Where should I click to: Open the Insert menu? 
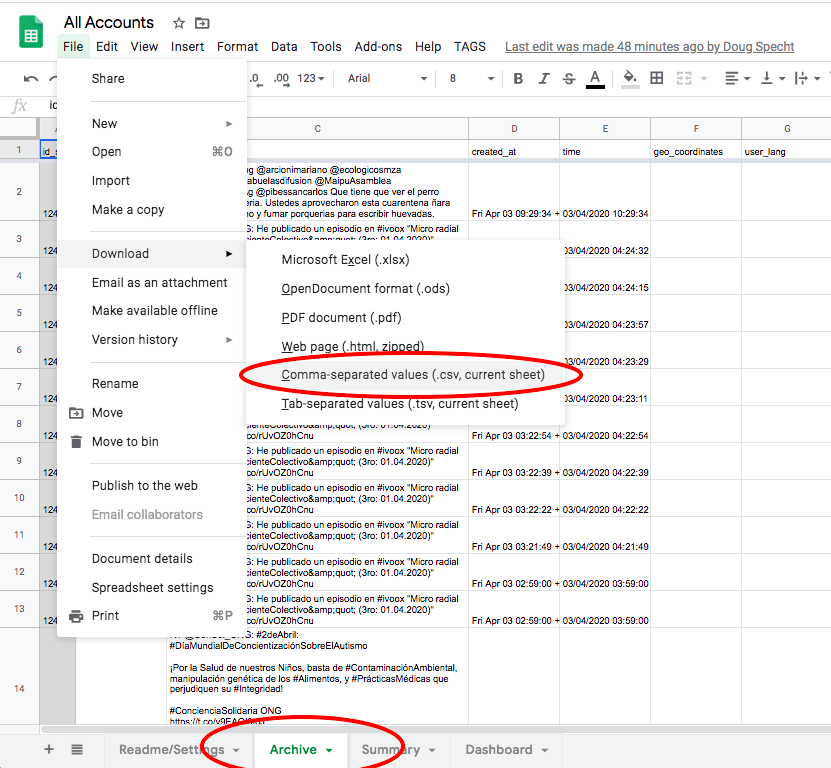click(188, 47)
